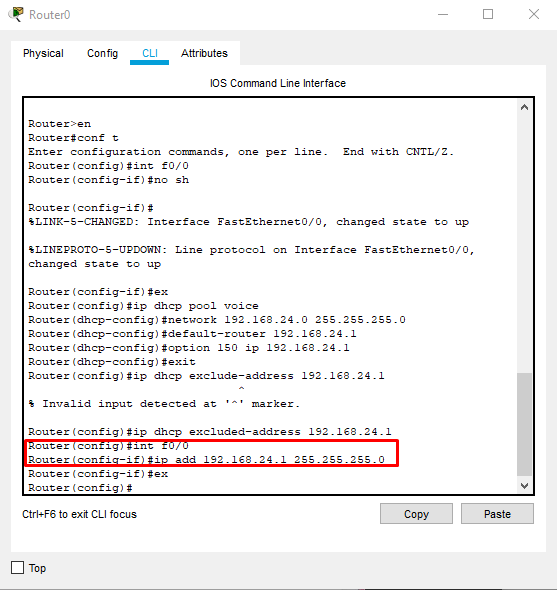Click the empty scrollbar track above thumb
The height and width of the screenshot is (590, 557).
tap(524, 243)
